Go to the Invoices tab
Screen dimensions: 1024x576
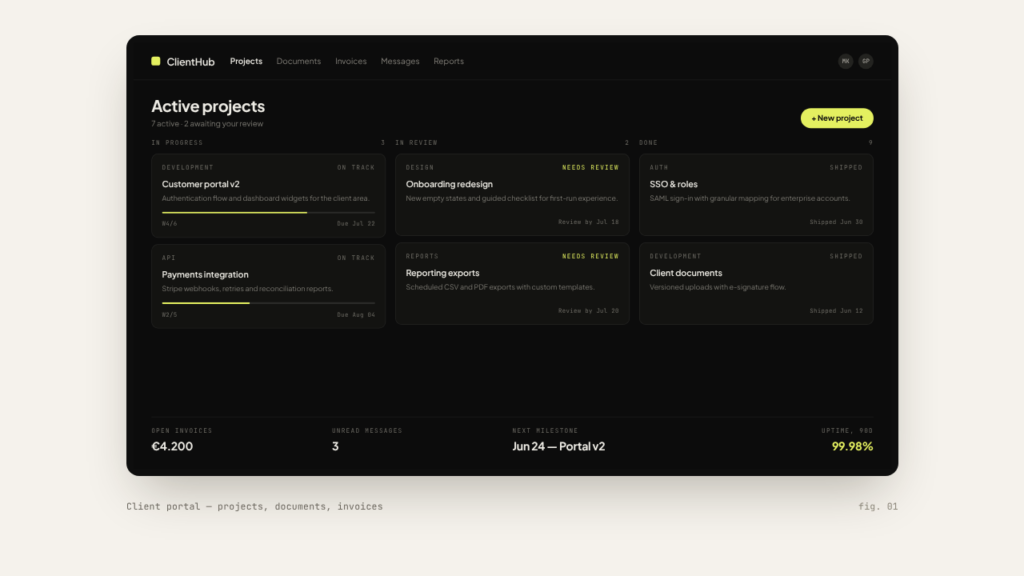coord(351,61)
